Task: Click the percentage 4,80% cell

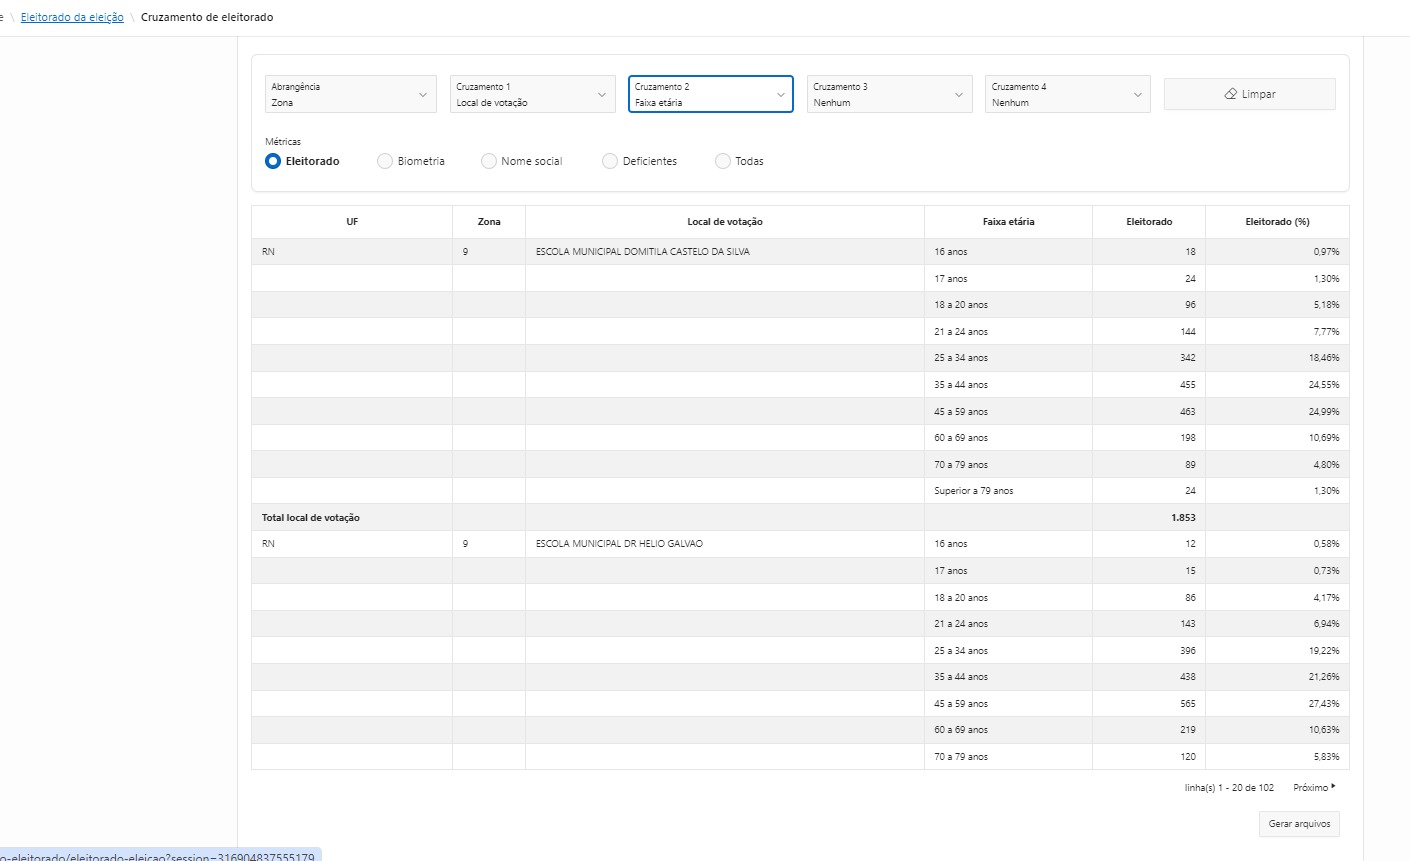Action: pyautogui.click(x=1277, y=465)
